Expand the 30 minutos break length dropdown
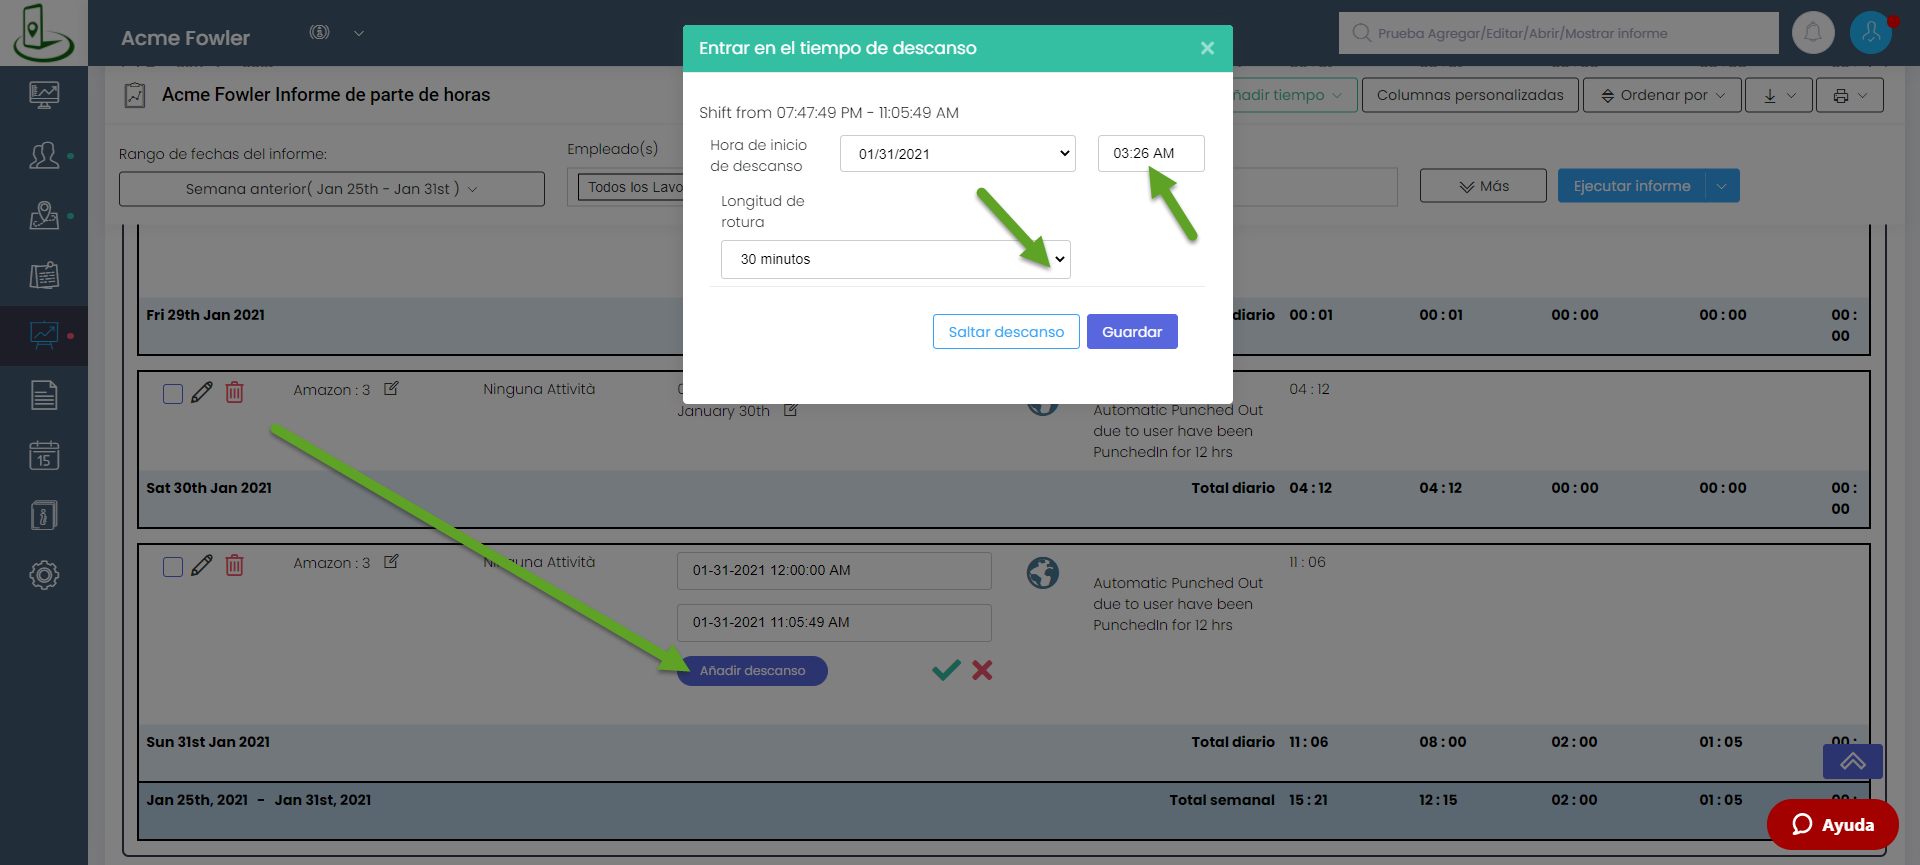The width and height of the screenshot is (1920, 865). 895,259
